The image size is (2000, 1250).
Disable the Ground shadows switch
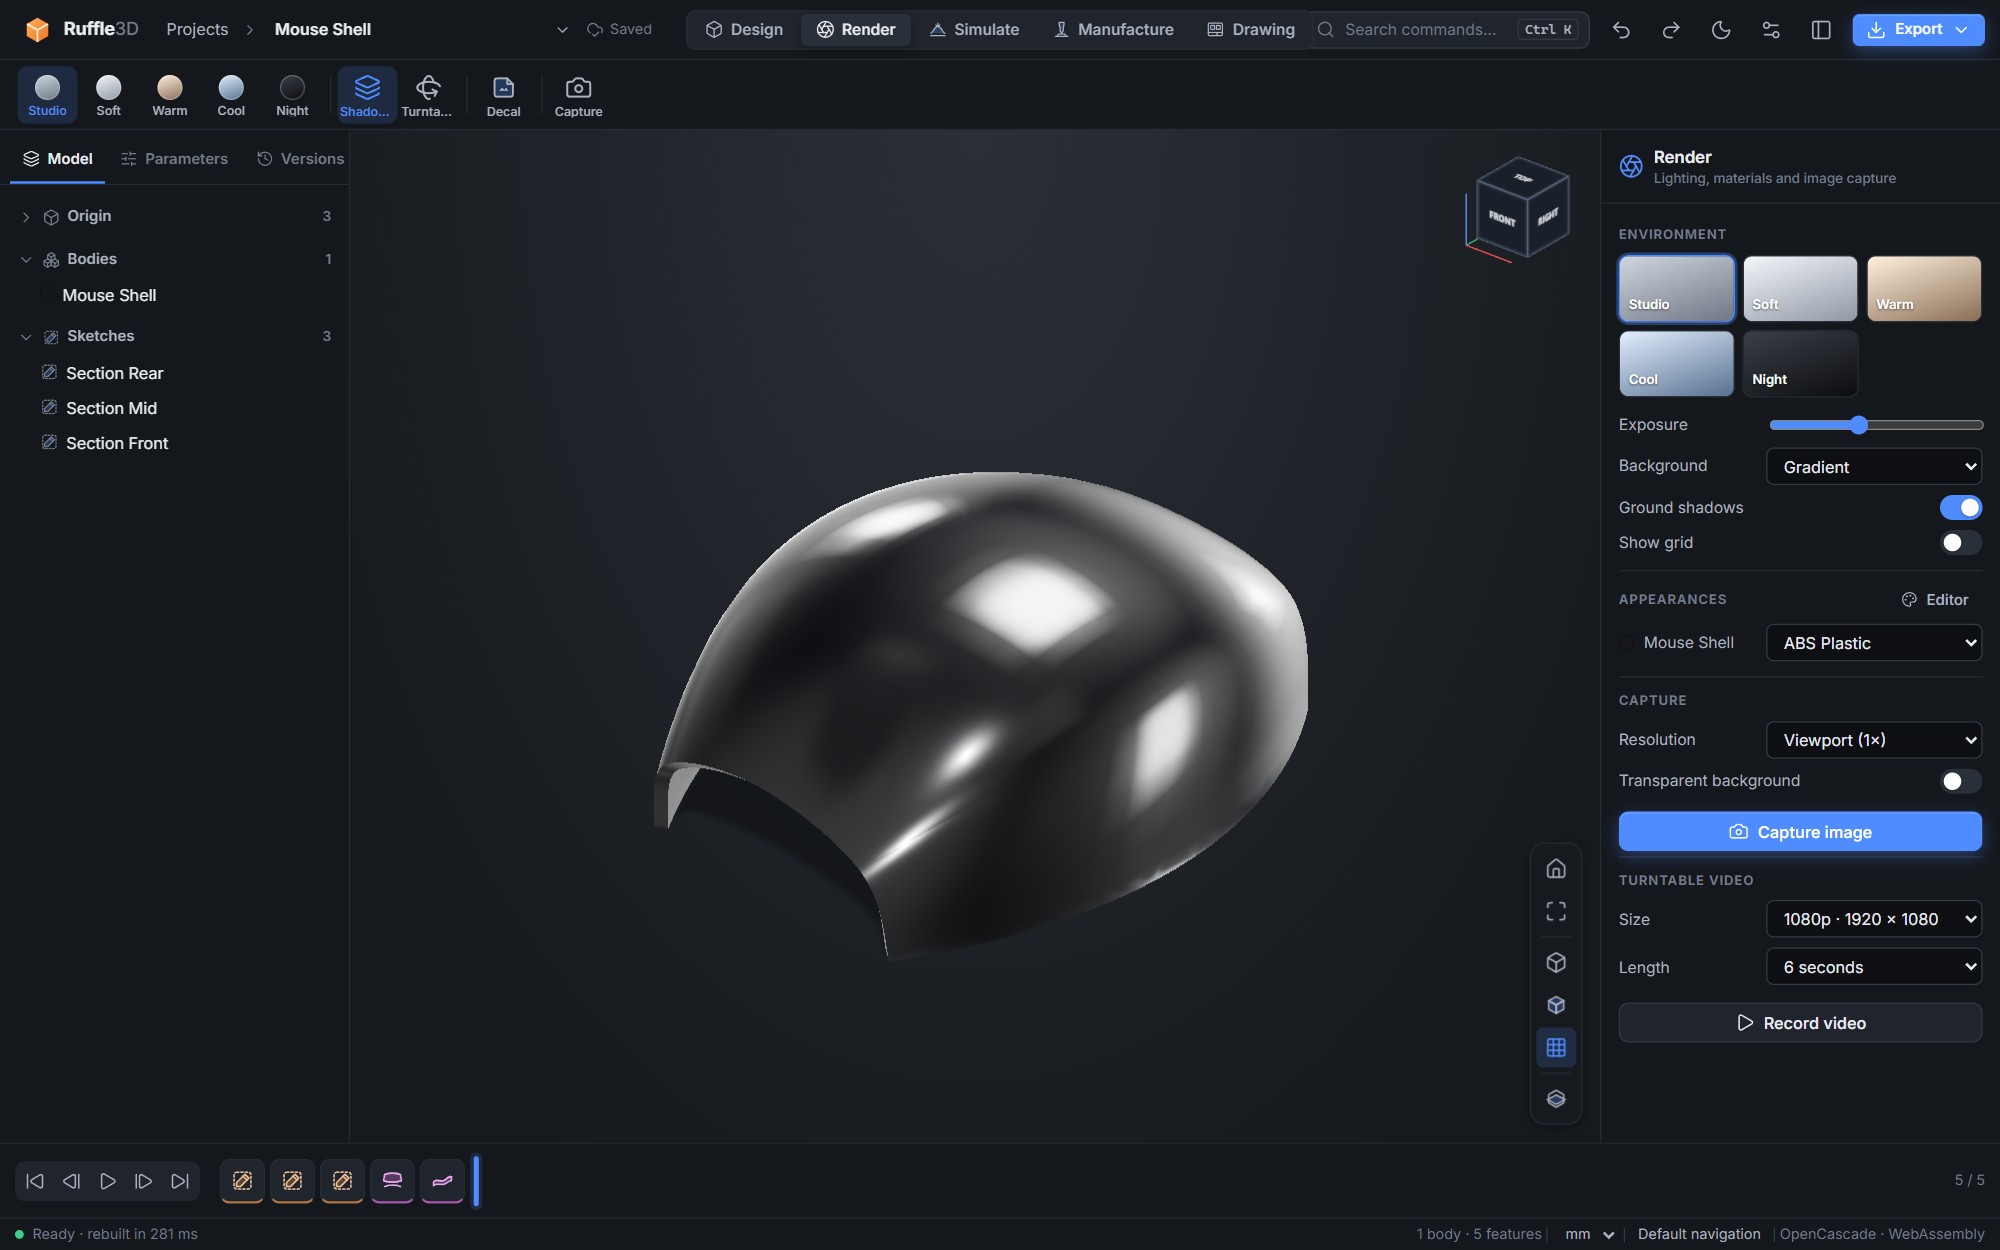click(1960, 508)
